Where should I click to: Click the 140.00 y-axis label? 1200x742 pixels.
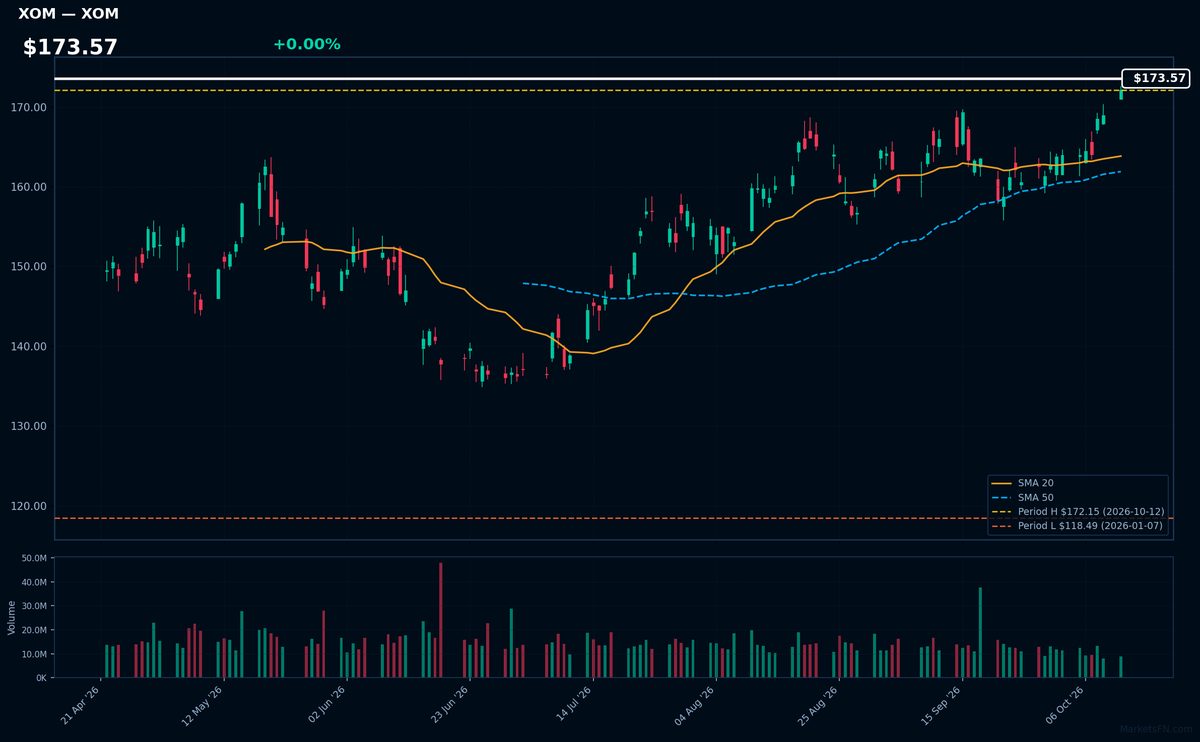(x=31, y=347)
